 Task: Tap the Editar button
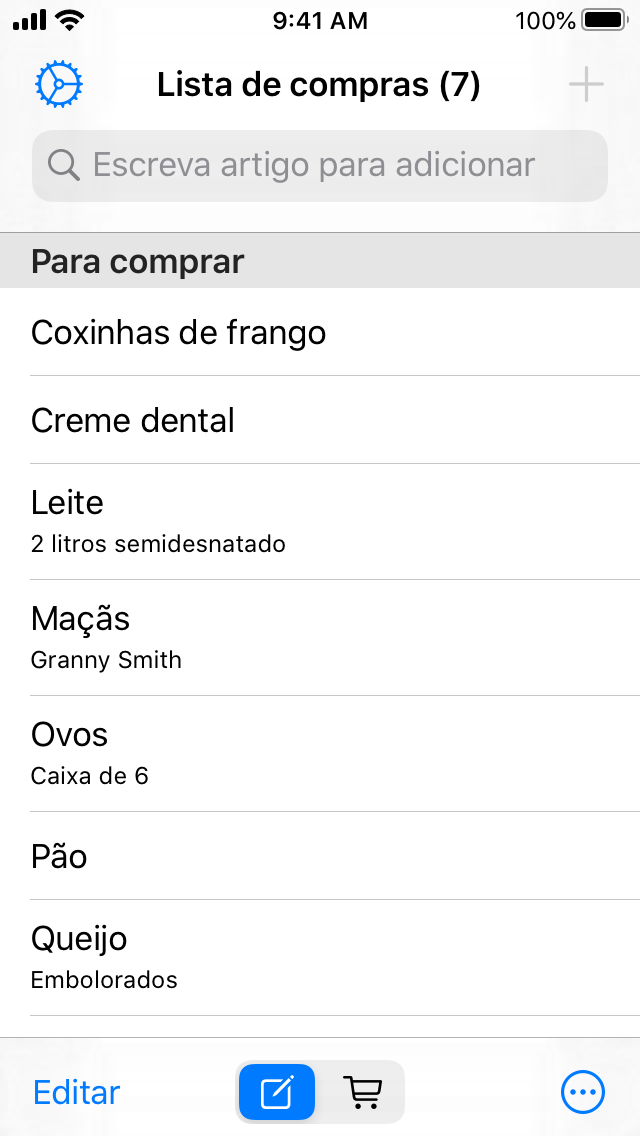tap(77, 1092)
